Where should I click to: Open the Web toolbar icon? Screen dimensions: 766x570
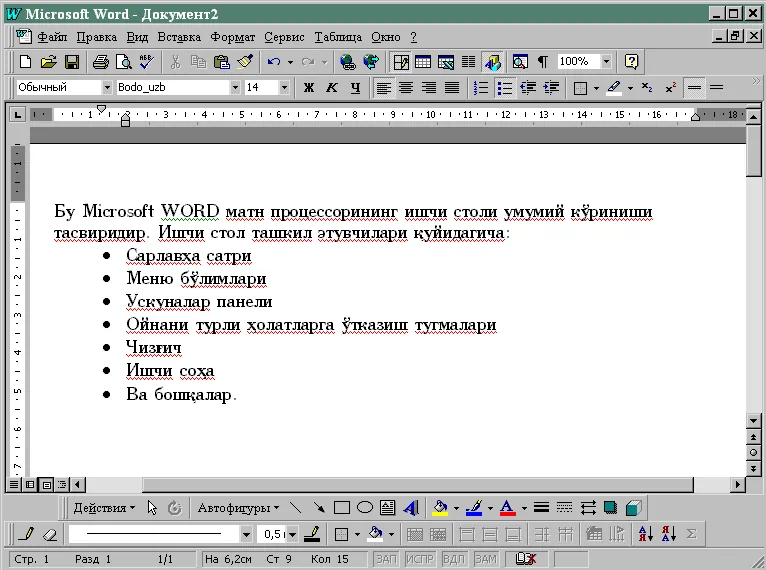click(371, 62)
